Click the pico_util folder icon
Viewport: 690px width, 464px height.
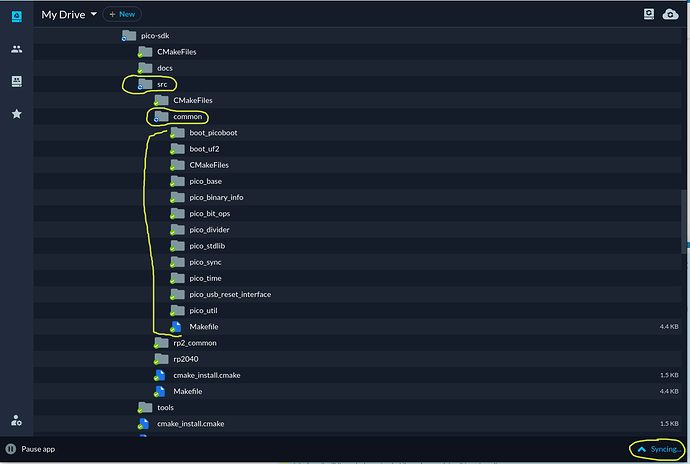177,310
